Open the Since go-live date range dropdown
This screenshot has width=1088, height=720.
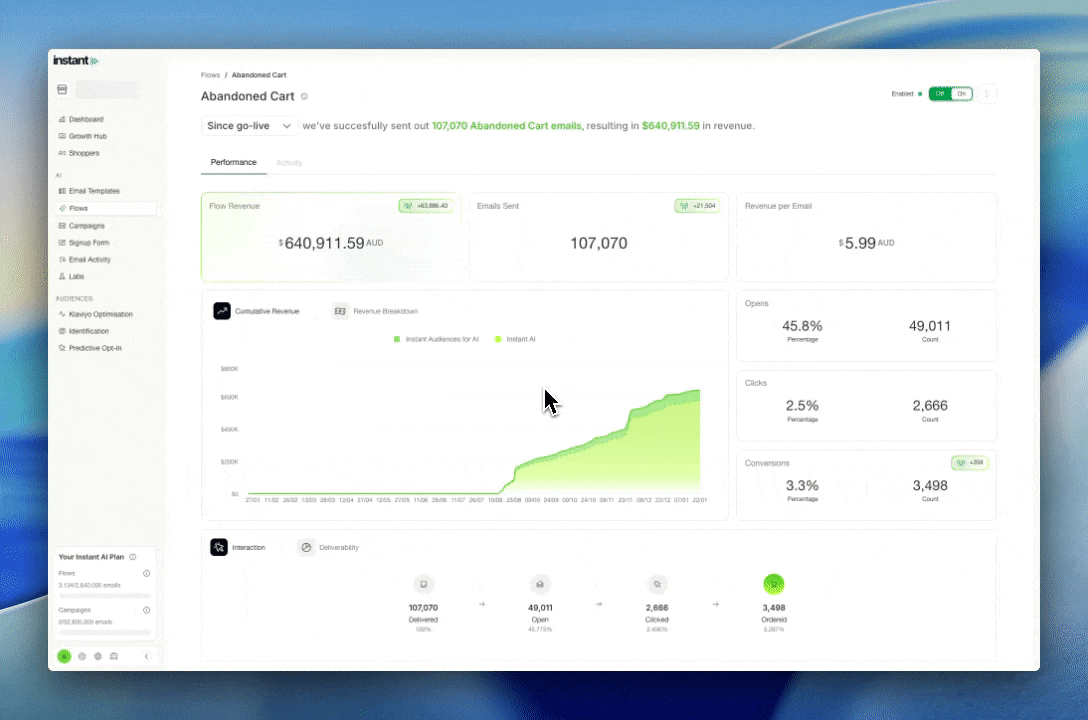pyautogui.click(x=248, y=126)
